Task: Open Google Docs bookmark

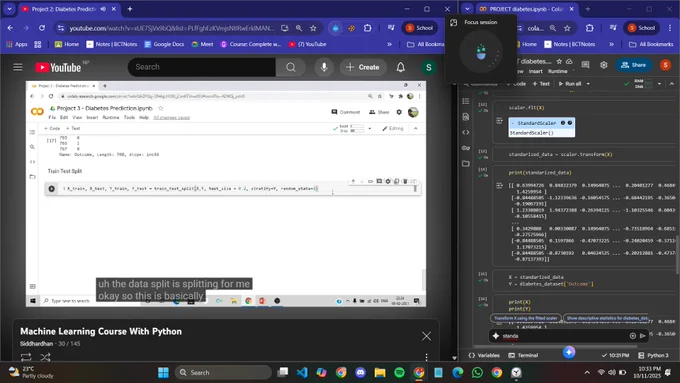Action: pos(164,44)
